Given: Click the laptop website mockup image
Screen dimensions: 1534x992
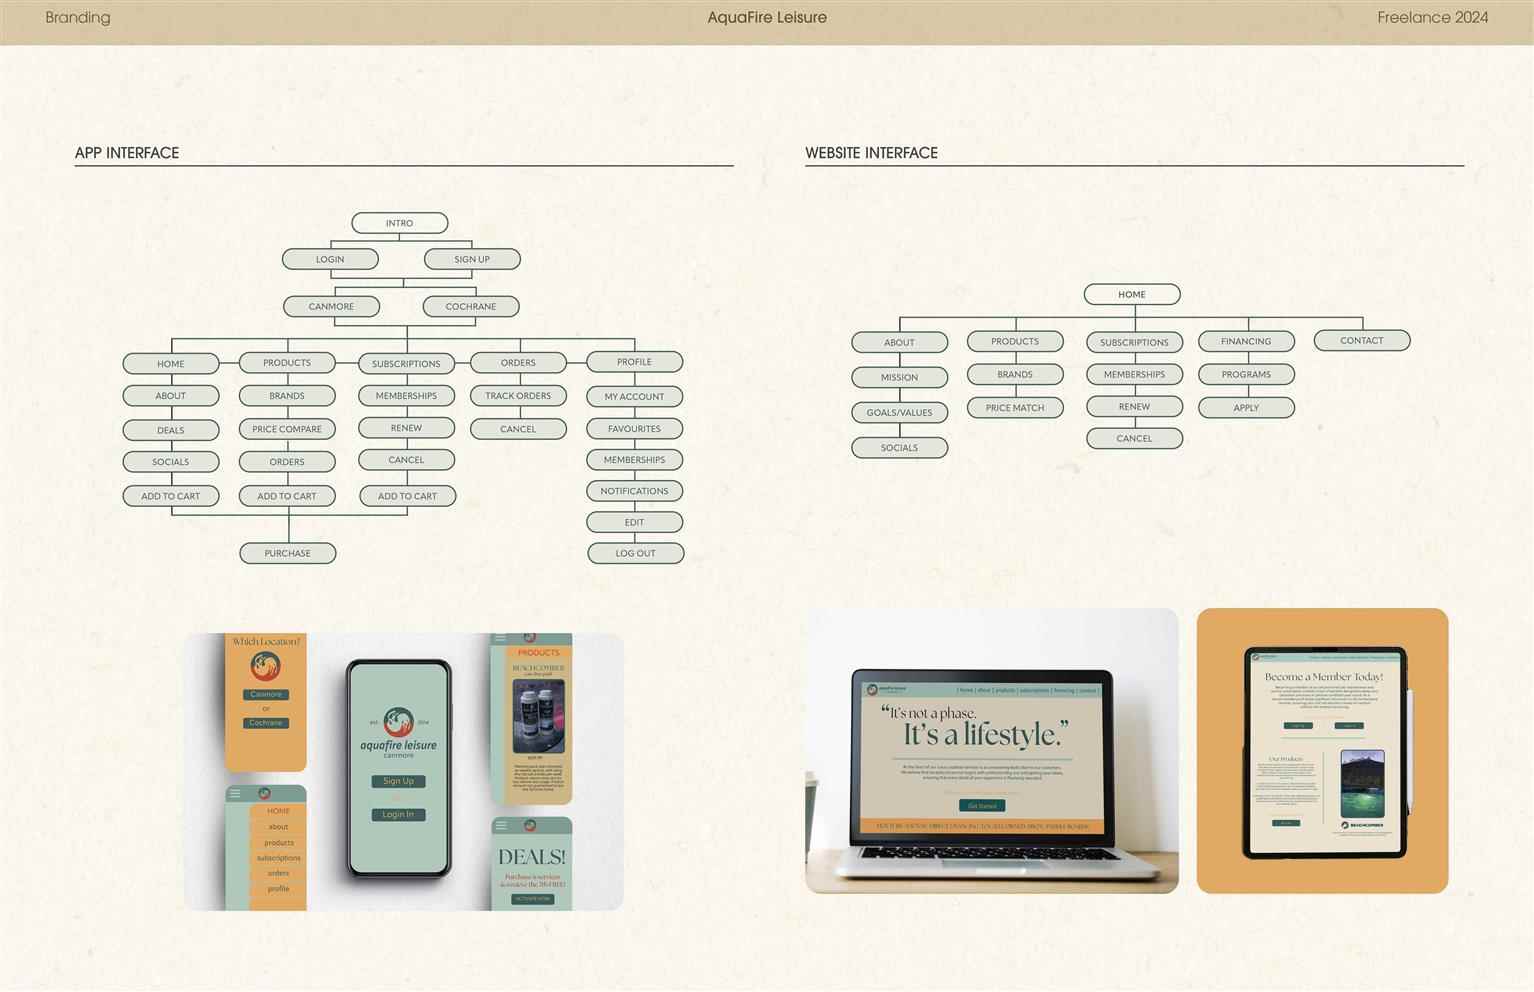Looking at the screenshot, I should [992, 750].
